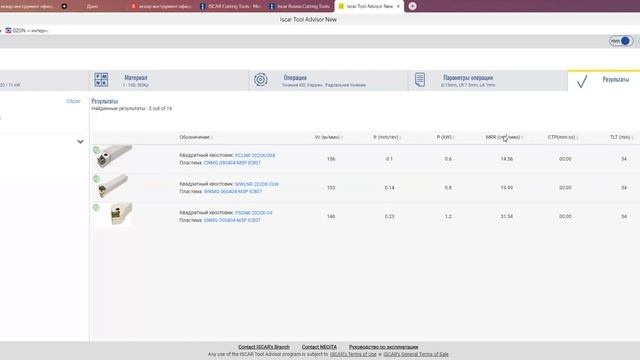This screenshot has height=360, width=640.
Task: Click the PCLNR tool holder thumbnail
Action: [x=114, y=156]
